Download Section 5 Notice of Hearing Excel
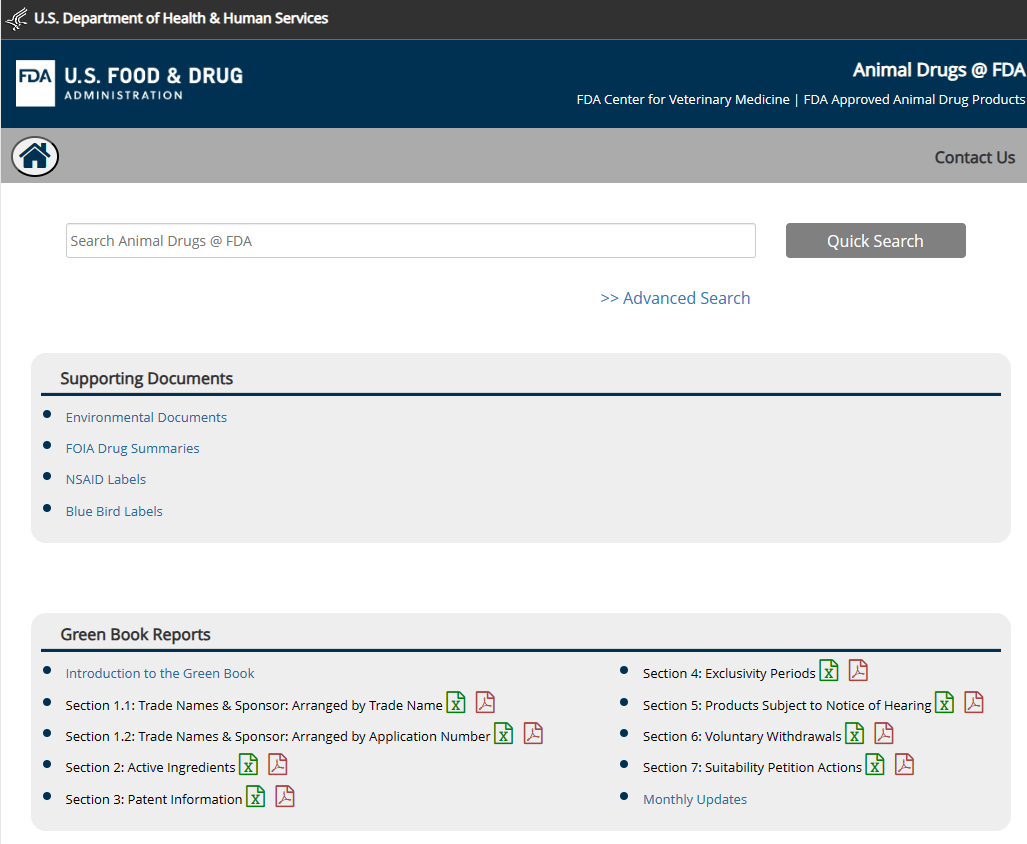Screen dimensions: 1027x844 point(944,703)
